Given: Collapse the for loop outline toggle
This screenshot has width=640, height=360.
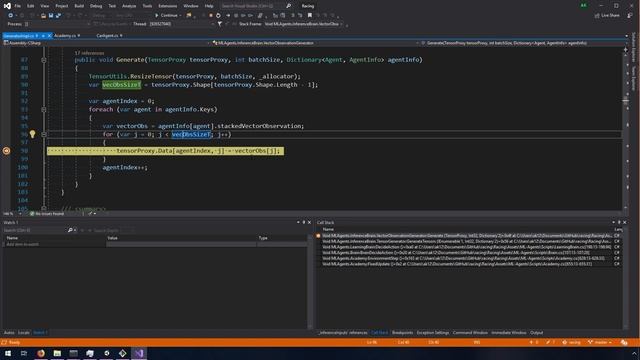Looking at the screenshot, I should 44,134.
